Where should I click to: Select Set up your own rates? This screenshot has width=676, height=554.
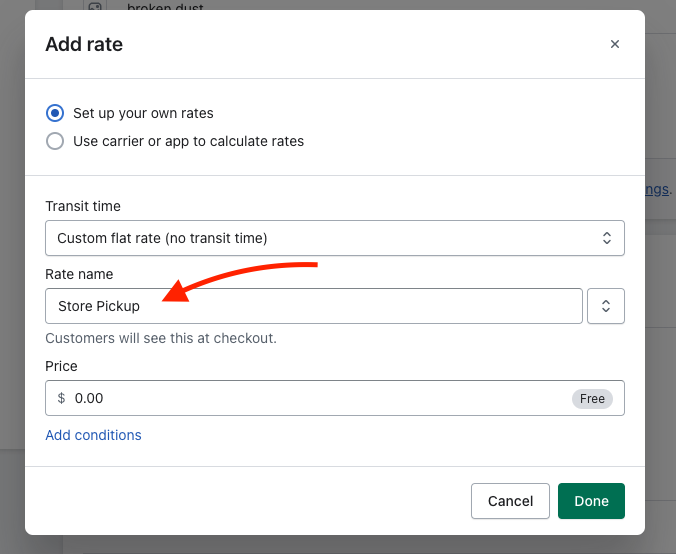55,113
